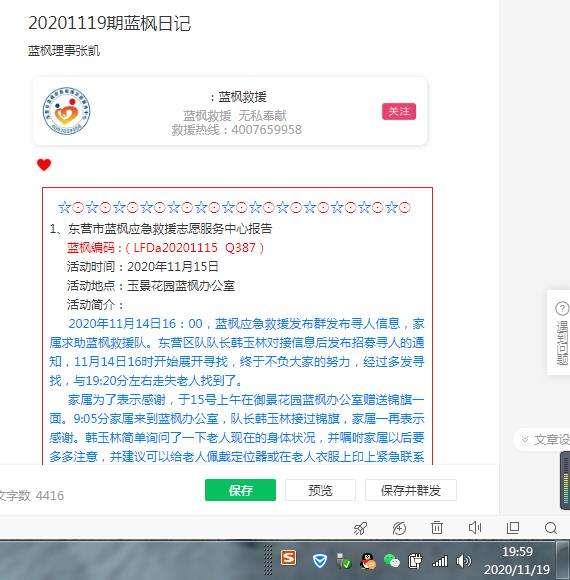Open the taskbar clock showing 19:59
Screen dimensions: 570x580
pos(517,560)
